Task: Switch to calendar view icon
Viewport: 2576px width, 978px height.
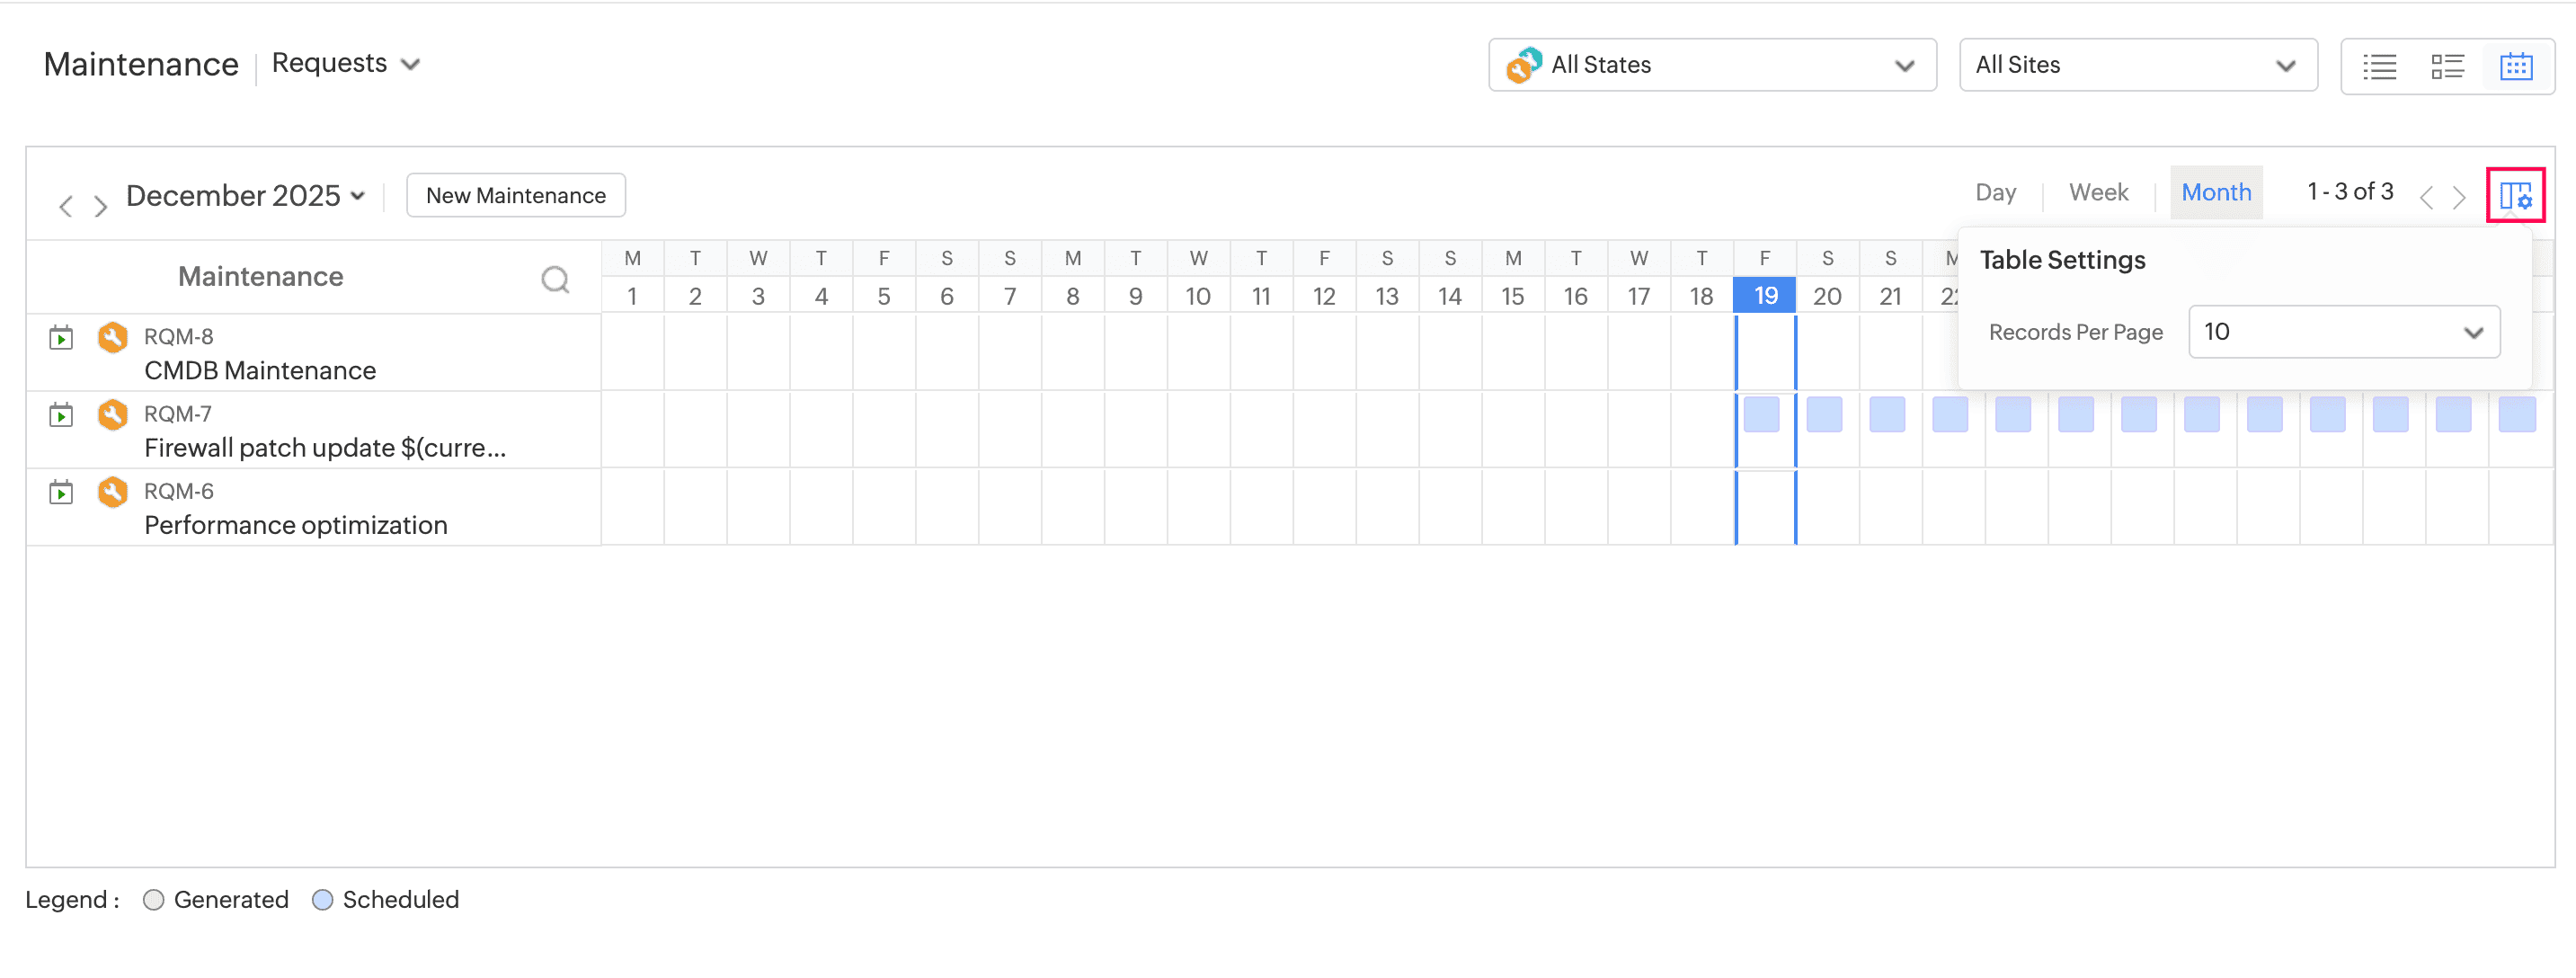Action: [2515, 66]
